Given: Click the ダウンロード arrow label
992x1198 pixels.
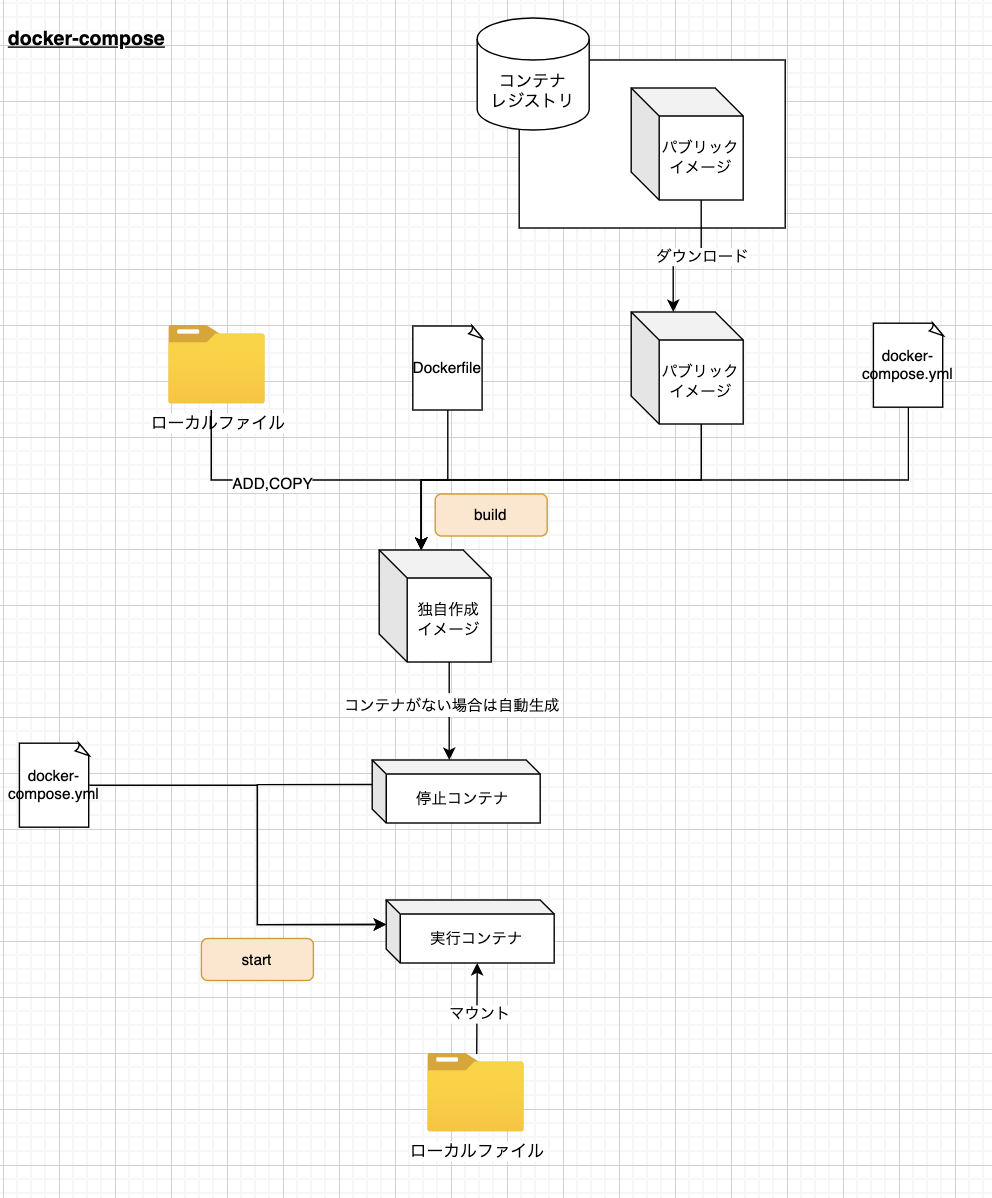Looking at the screenshot, I should 702,256.
